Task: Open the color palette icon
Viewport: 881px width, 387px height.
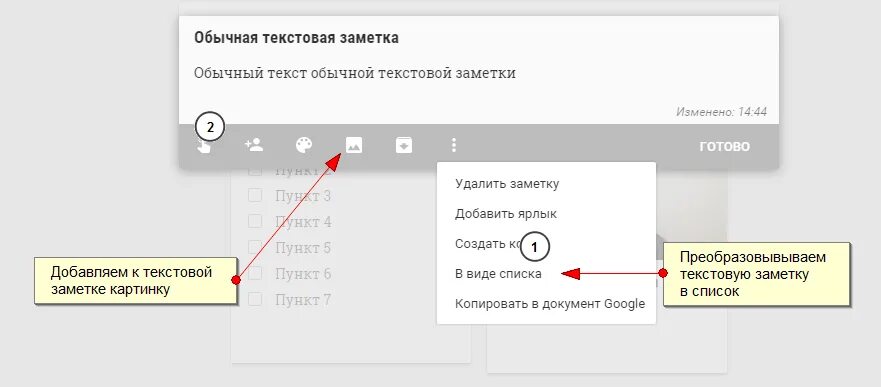Action: (303, 145)
